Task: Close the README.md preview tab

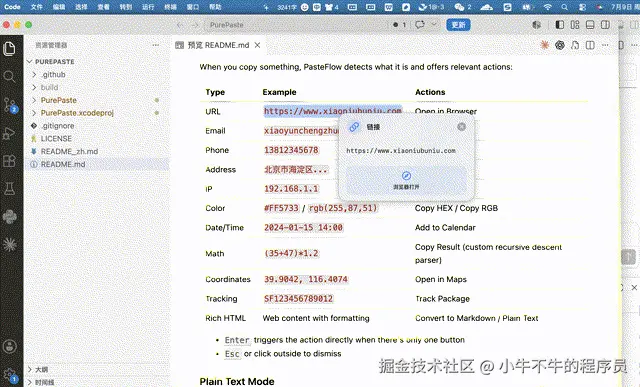Action: click(257, 45)
